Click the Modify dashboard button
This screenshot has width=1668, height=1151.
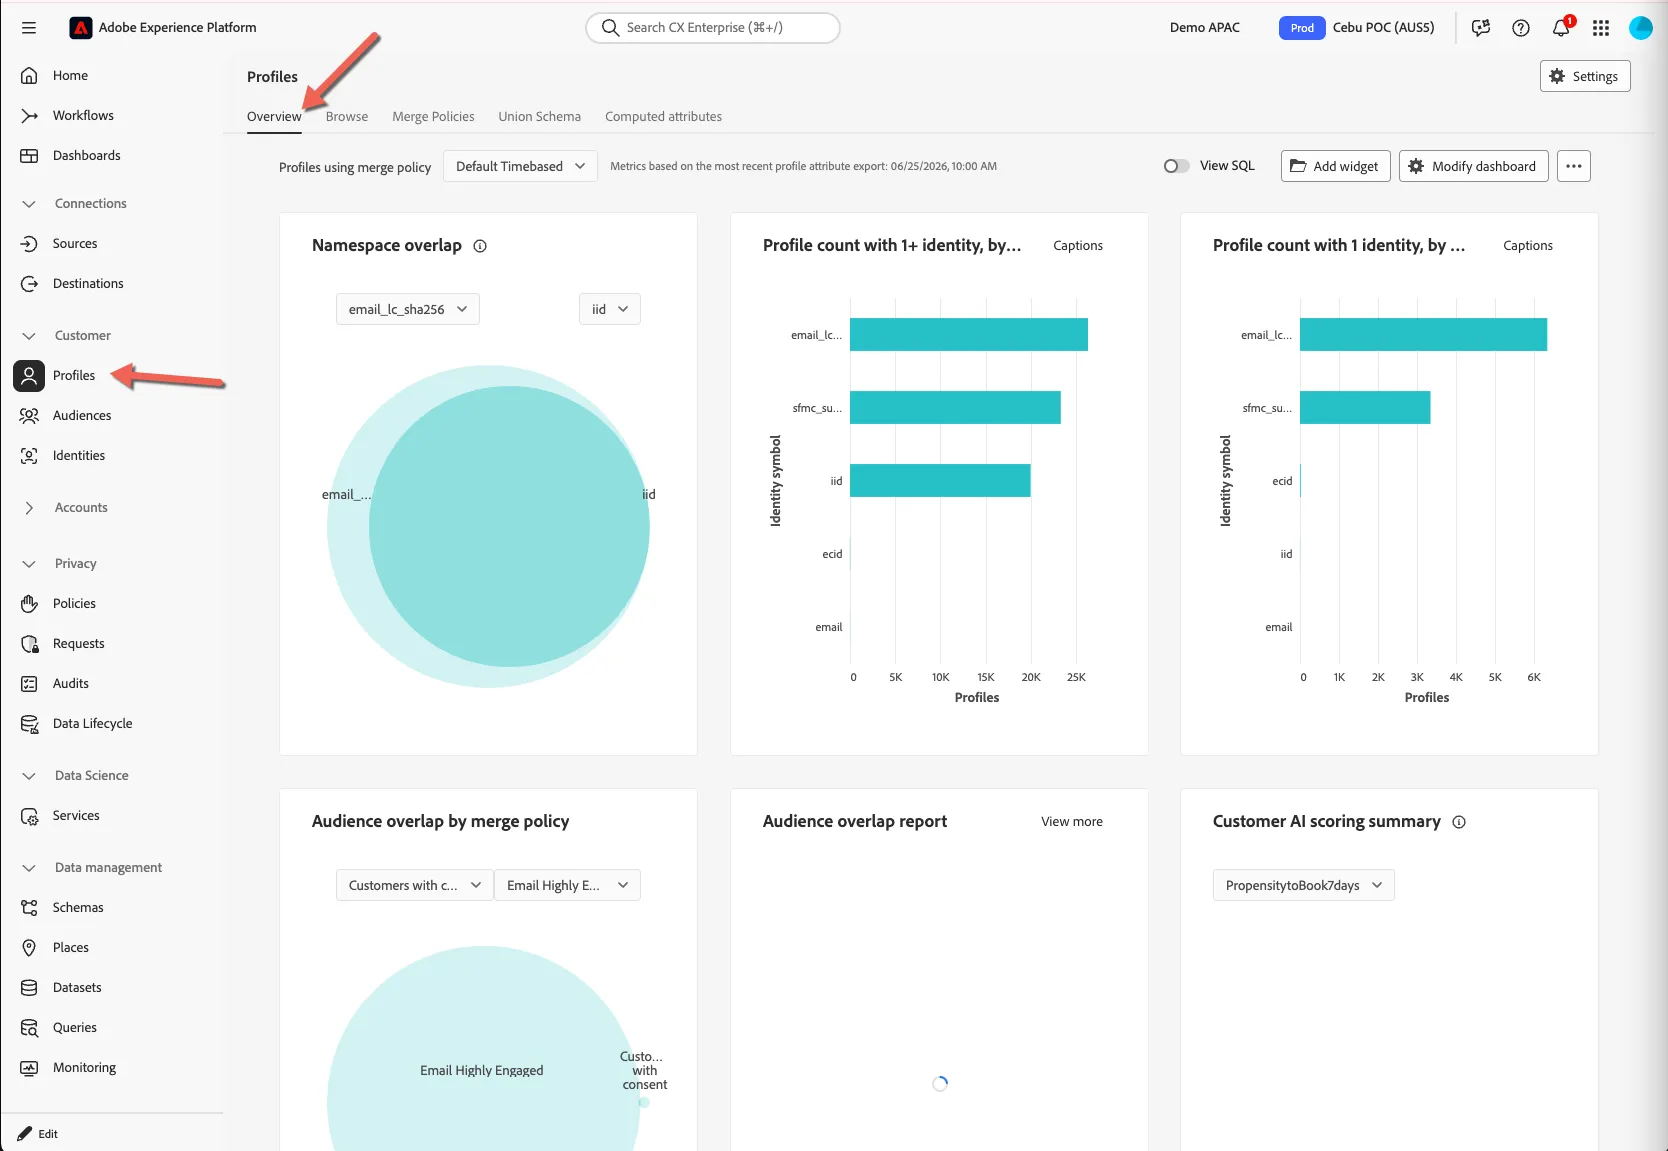coord(1473,166)
